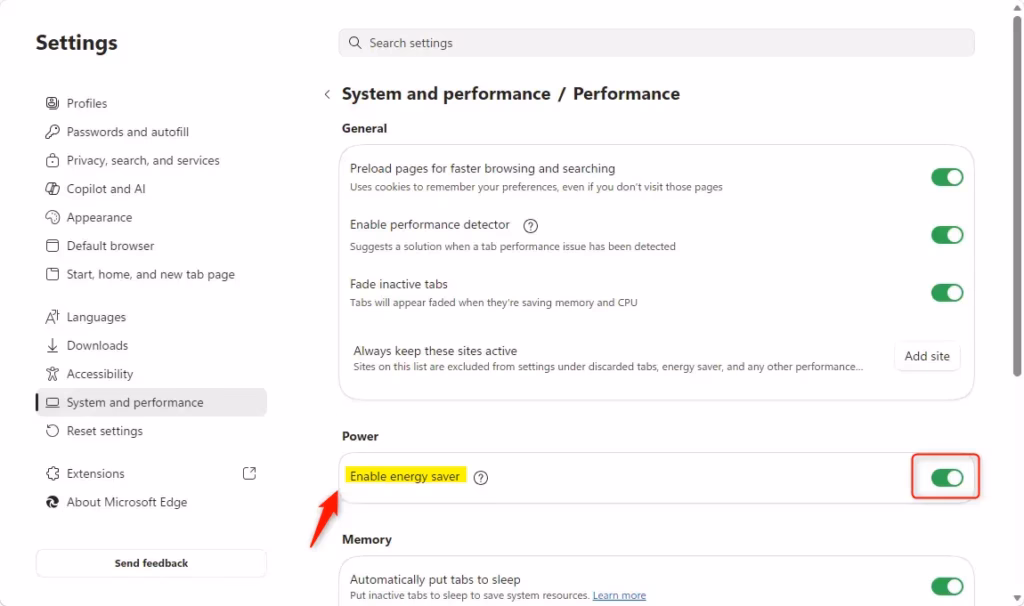Select the Downloads sidebar icon
Image resolution: width=1024 pixels, height=606 pixels.
pyautogui.click(x=52, y=345)
